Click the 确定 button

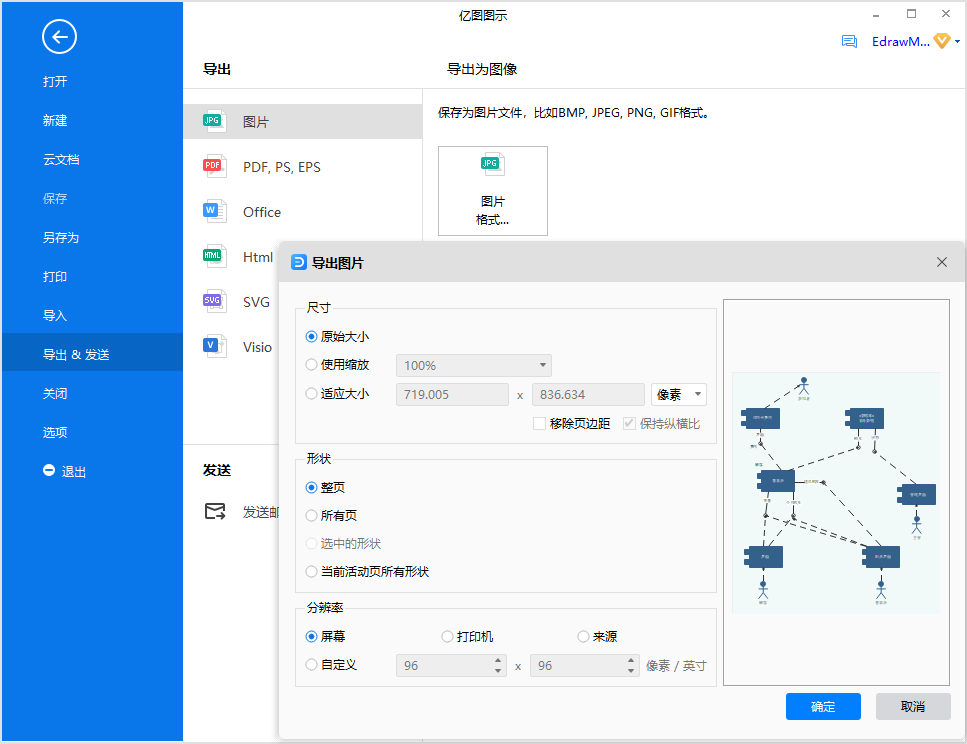click(x=823, y=706)
